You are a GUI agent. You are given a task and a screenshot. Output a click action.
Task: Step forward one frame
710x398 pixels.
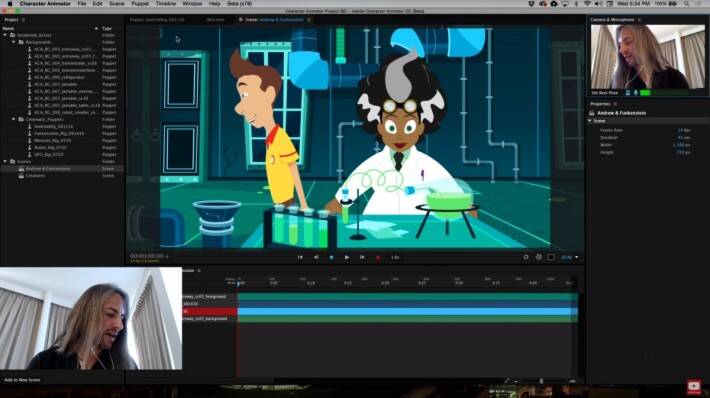[362, 257]
